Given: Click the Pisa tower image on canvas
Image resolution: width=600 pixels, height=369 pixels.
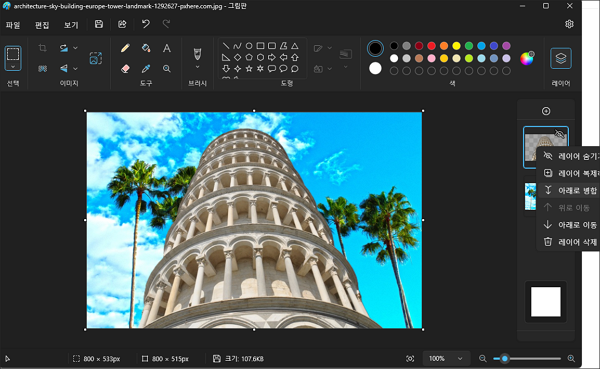Looking at the screenshot, I should (x=254, y=220).
